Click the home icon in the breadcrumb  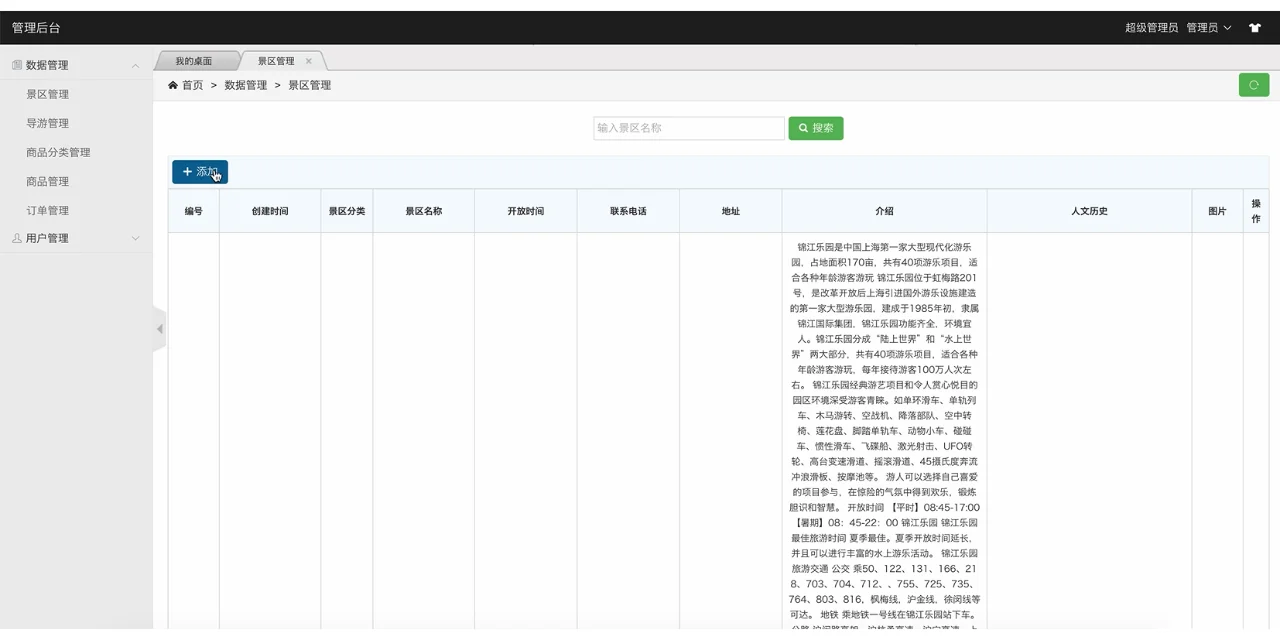[x=173, y=85]
